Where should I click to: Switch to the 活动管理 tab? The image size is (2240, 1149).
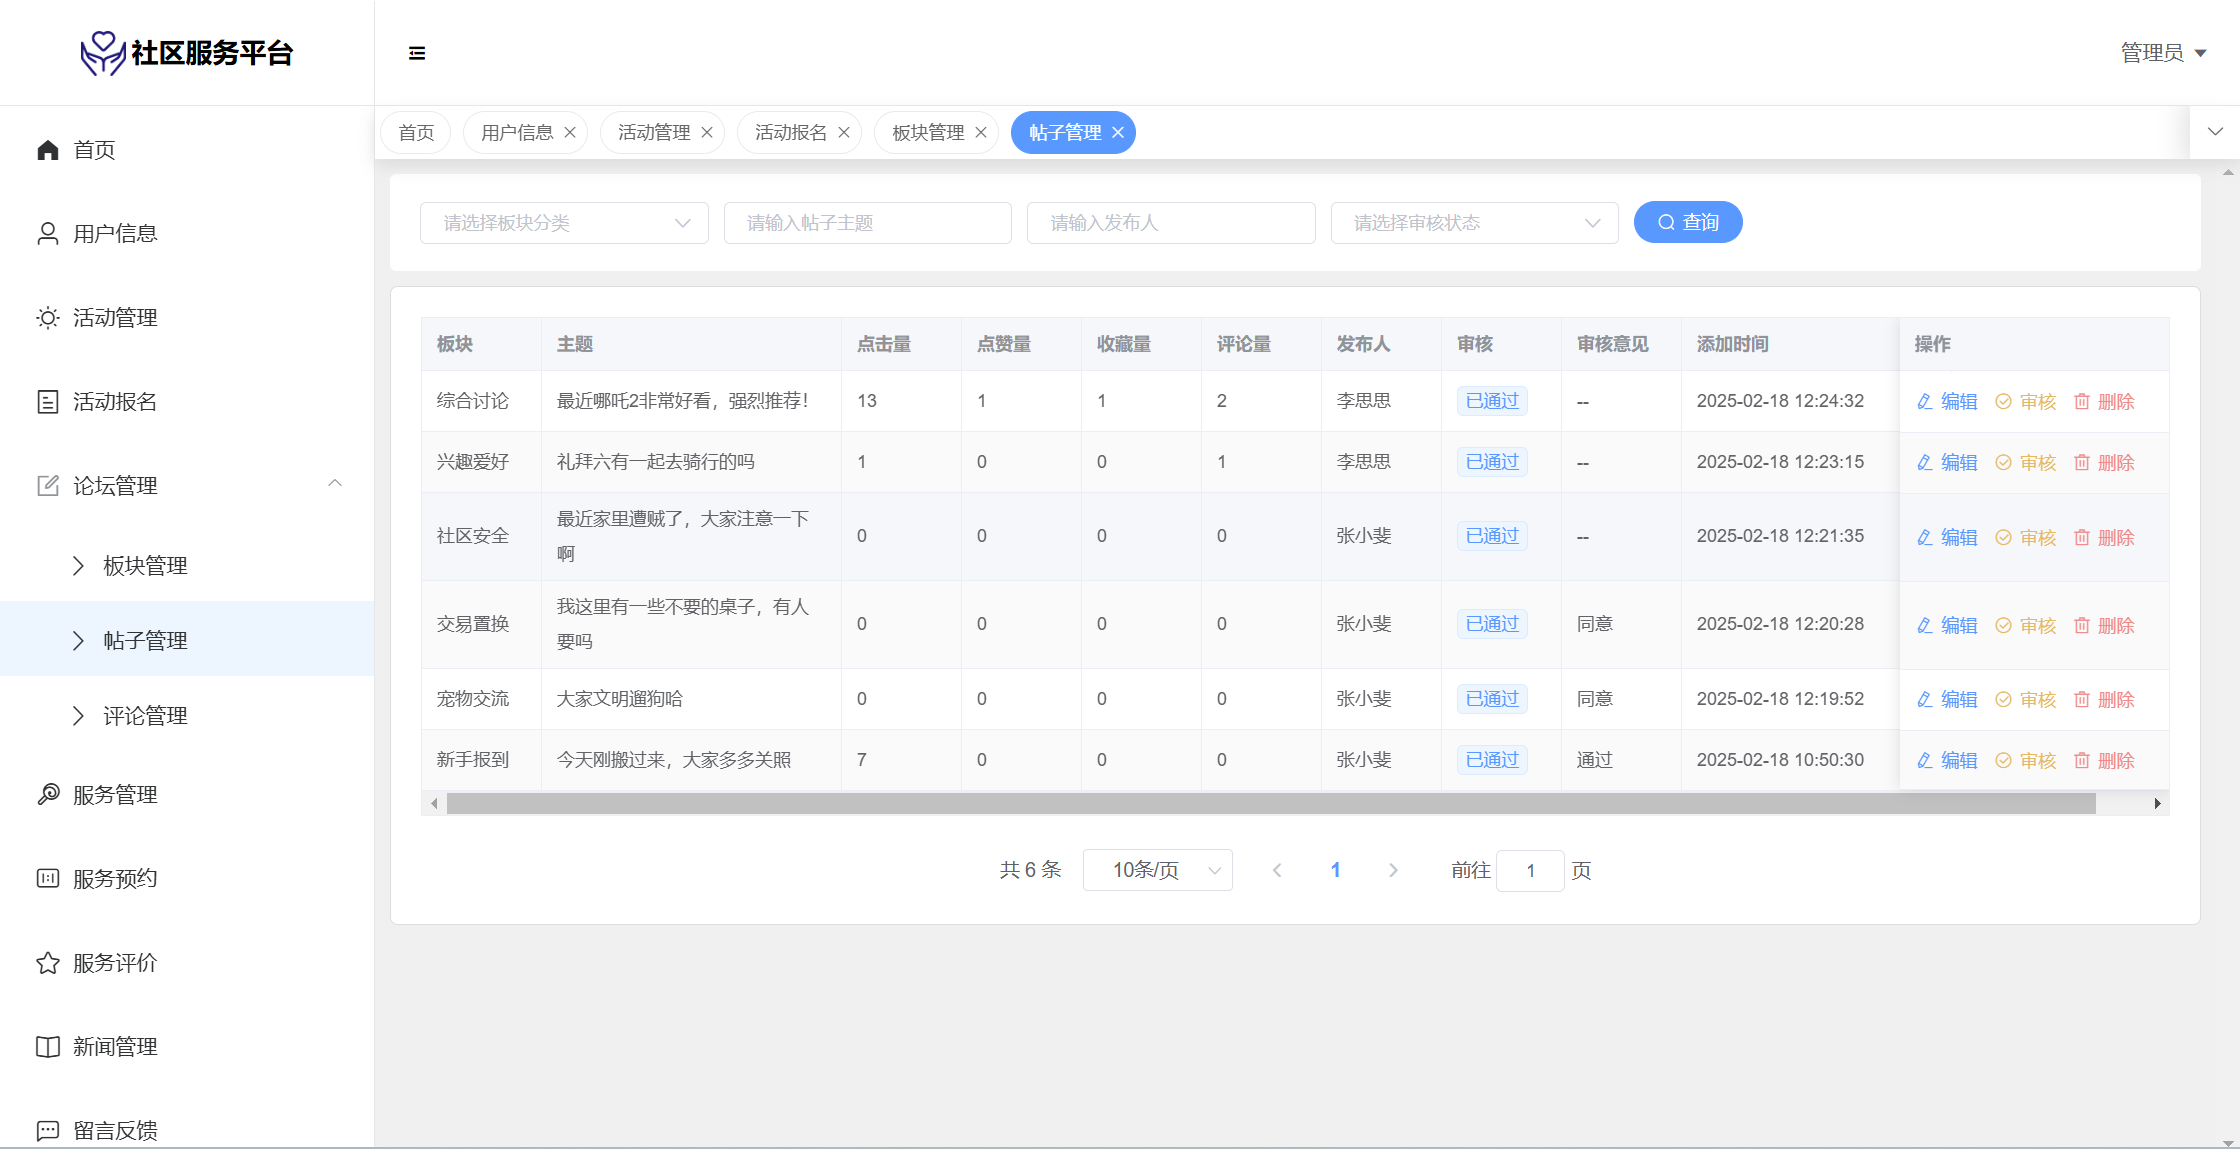[654, 133]
